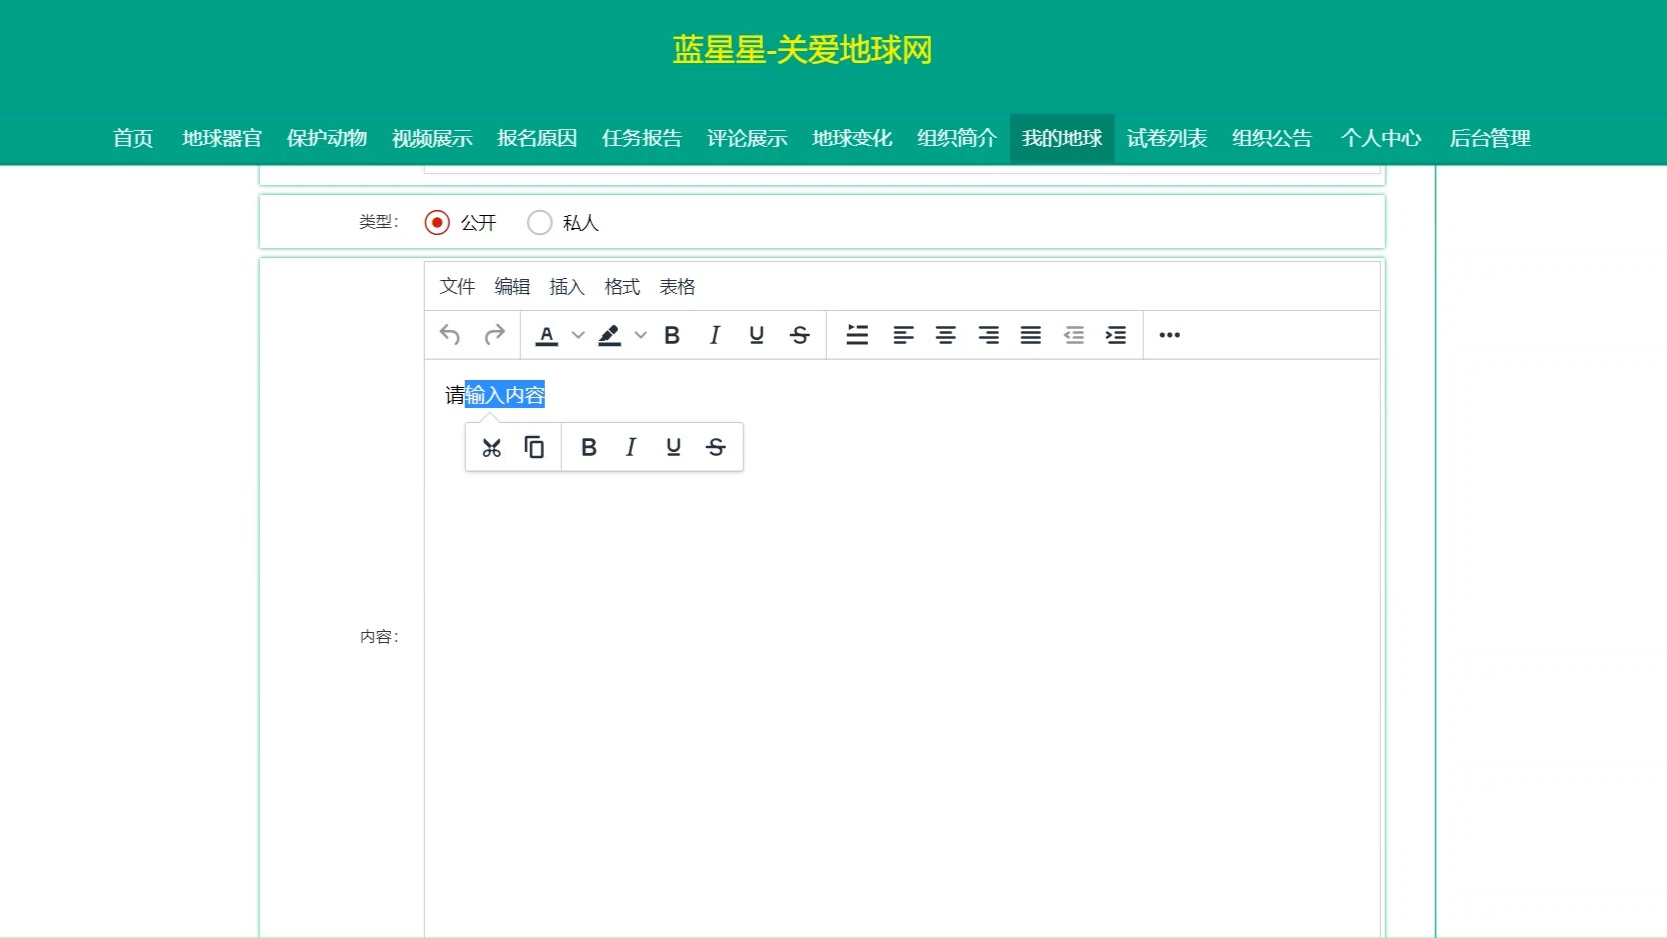Align text left

903,335
